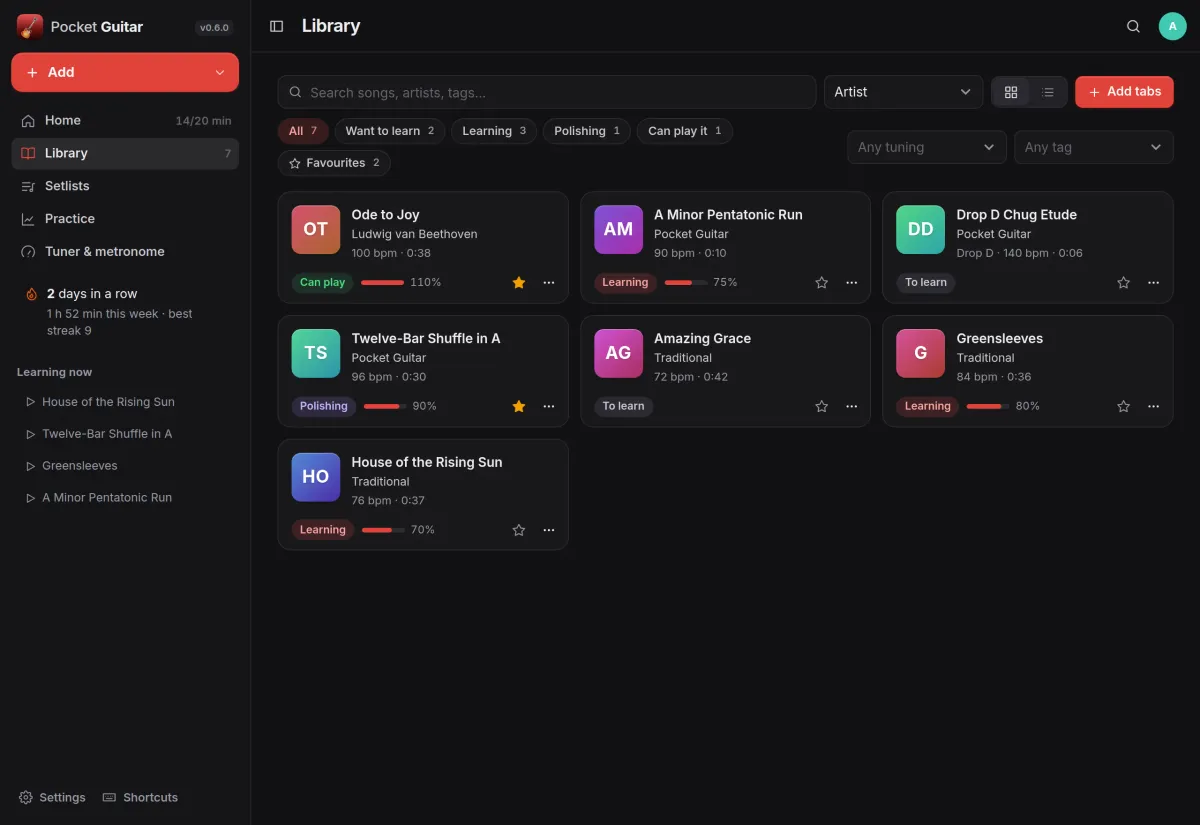Viewport: 1200px width, 825px height.
Task: Click Ode to Joy progress bar
Action: click(382, 283)
